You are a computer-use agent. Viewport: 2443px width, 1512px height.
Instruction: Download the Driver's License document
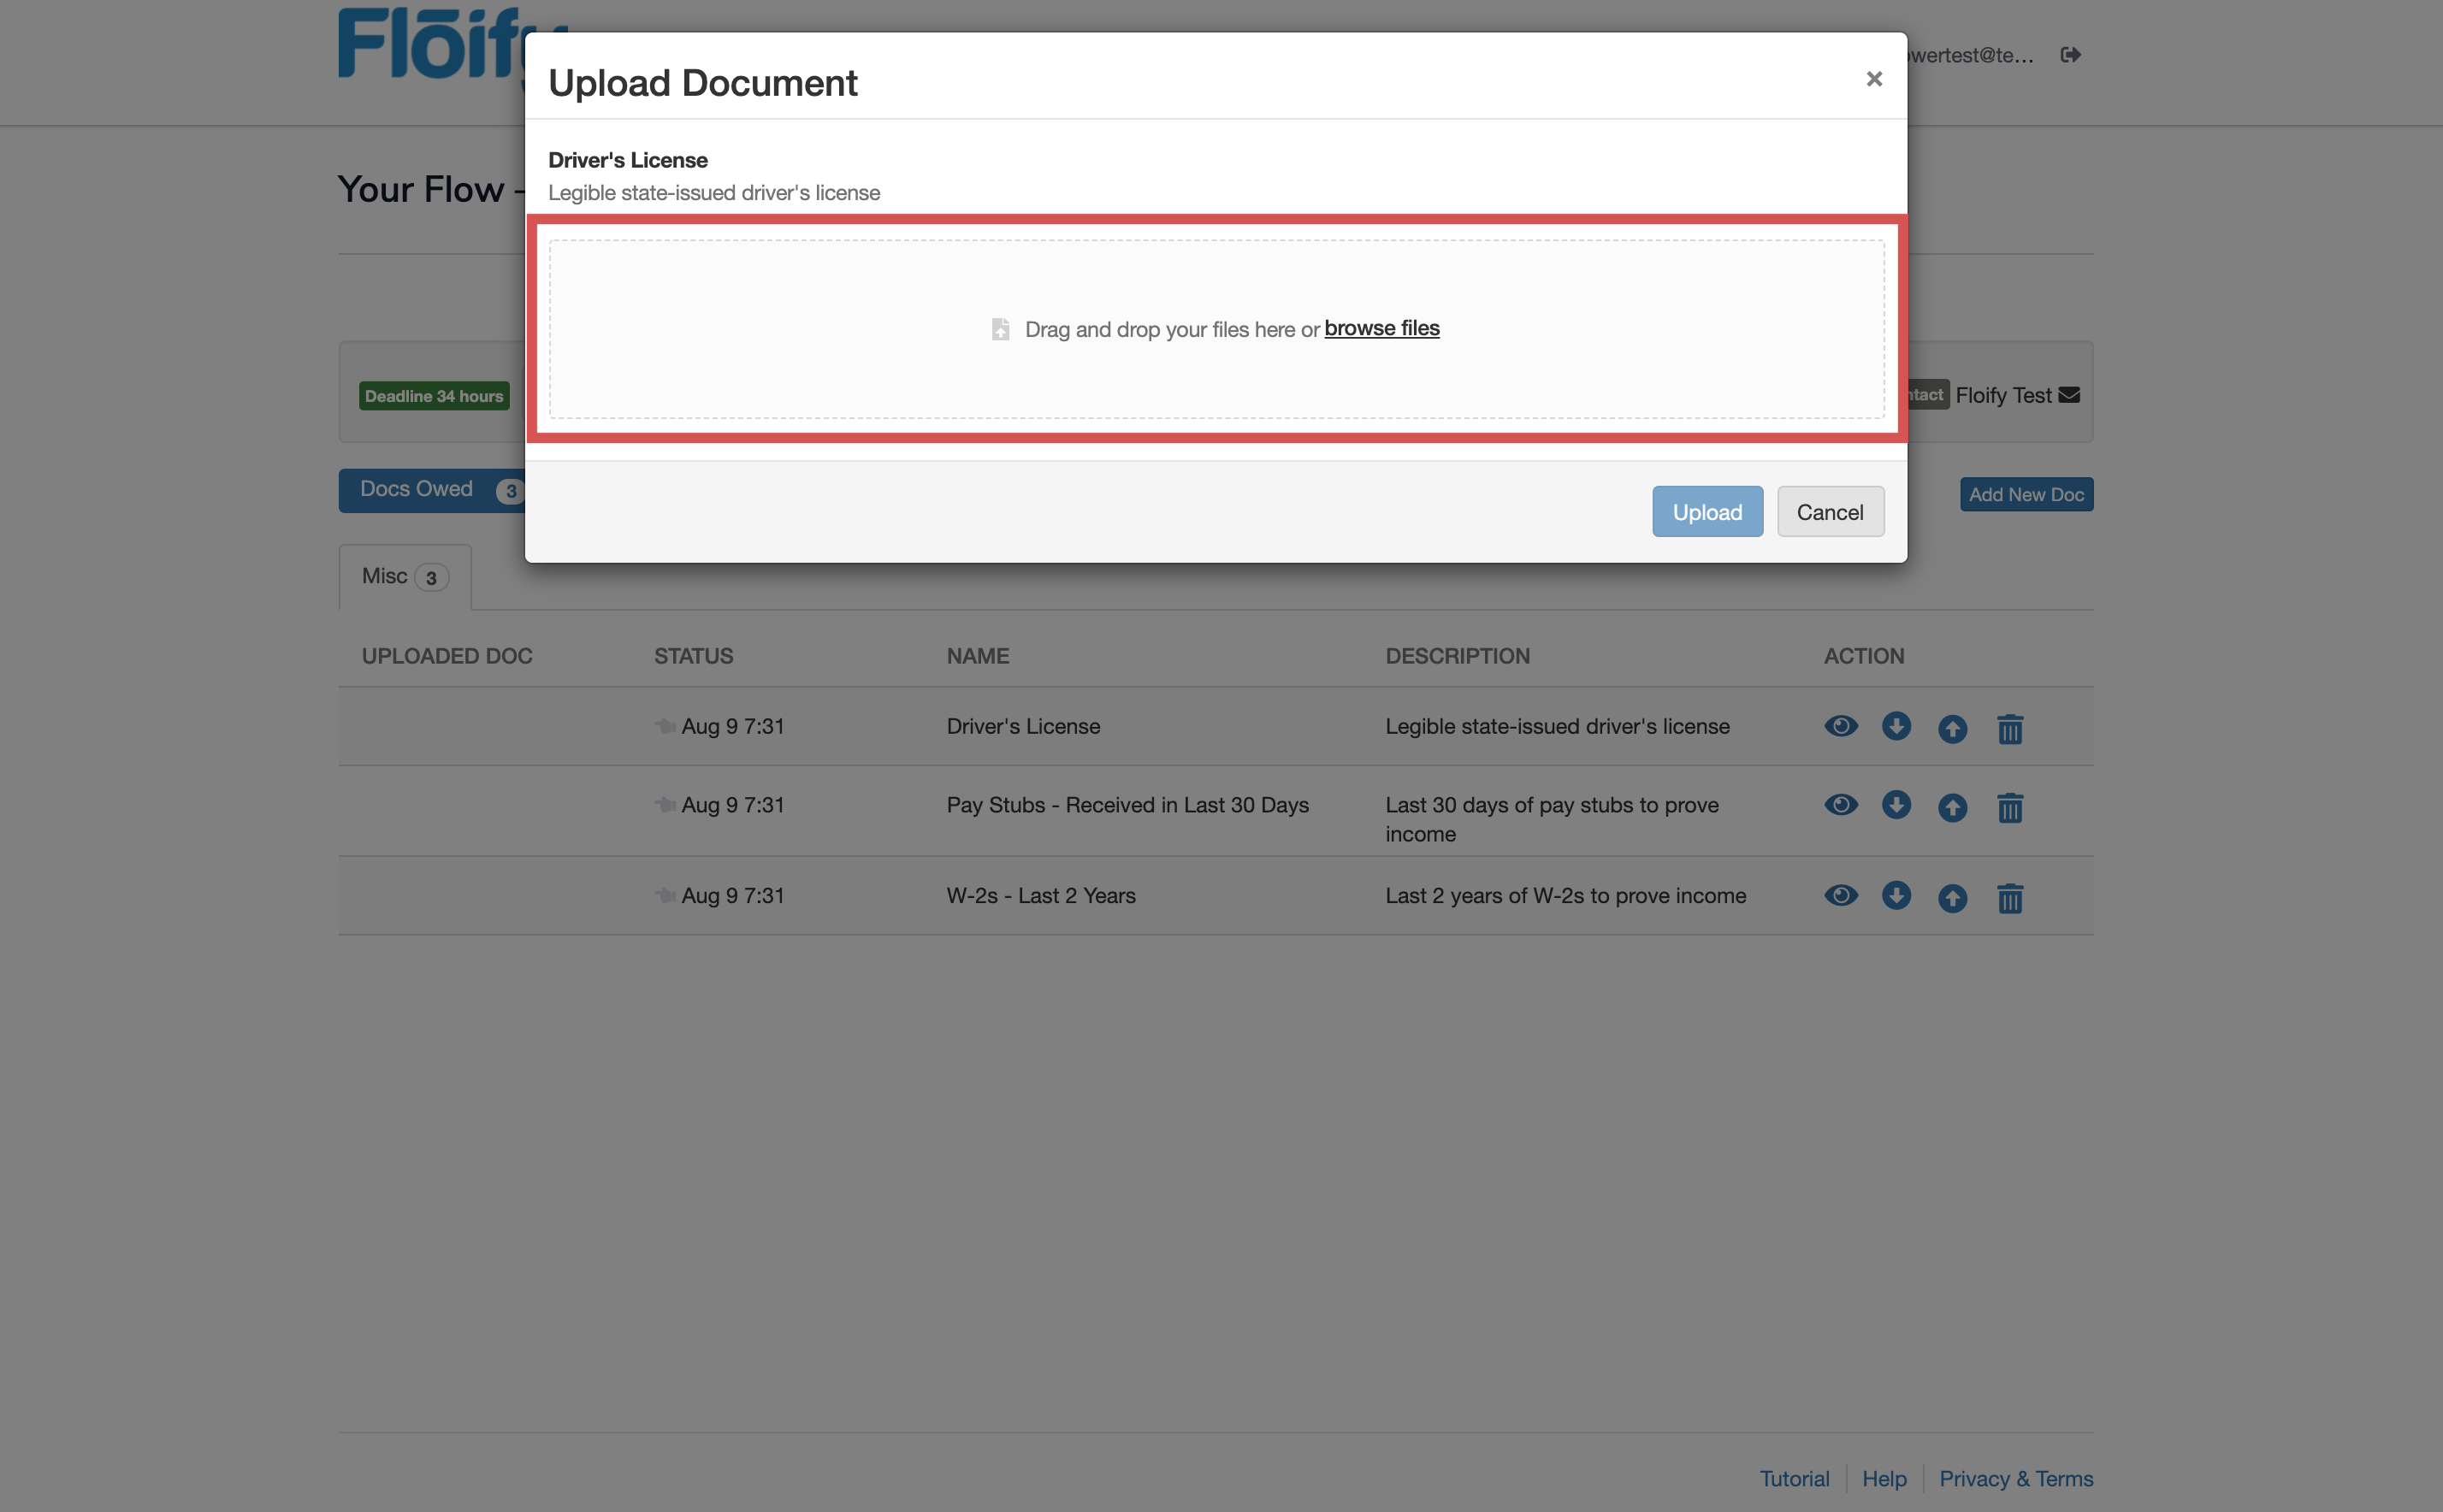(x=1896, y=726)
